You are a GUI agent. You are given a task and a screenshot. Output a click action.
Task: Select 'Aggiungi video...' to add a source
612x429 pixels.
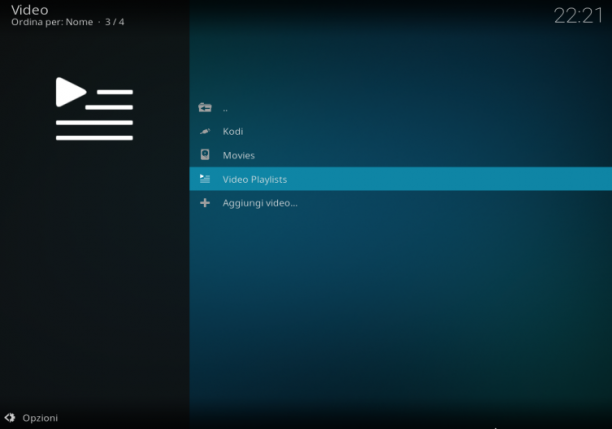[400, 203]
